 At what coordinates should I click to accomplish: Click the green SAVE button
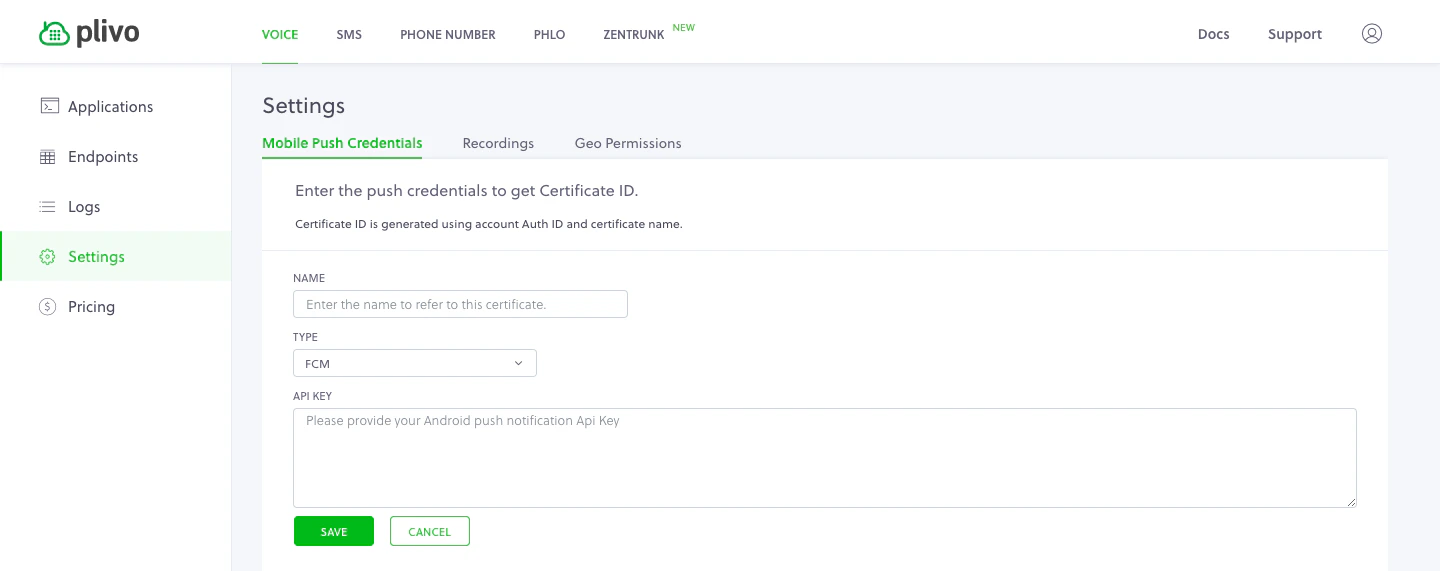click(334, 531)
